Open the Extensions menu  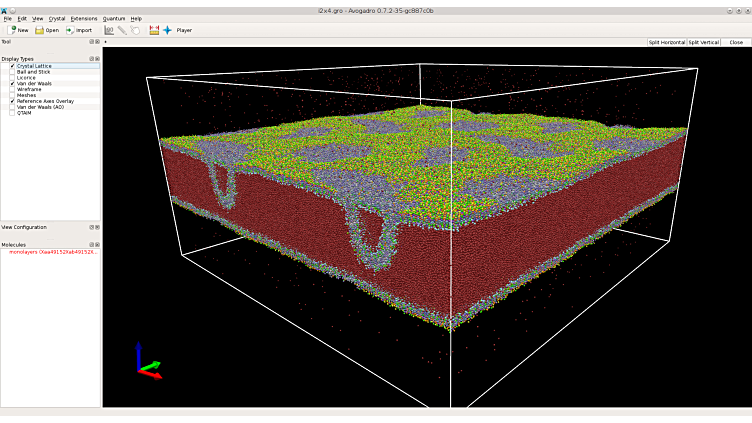(x=84, y=18)
